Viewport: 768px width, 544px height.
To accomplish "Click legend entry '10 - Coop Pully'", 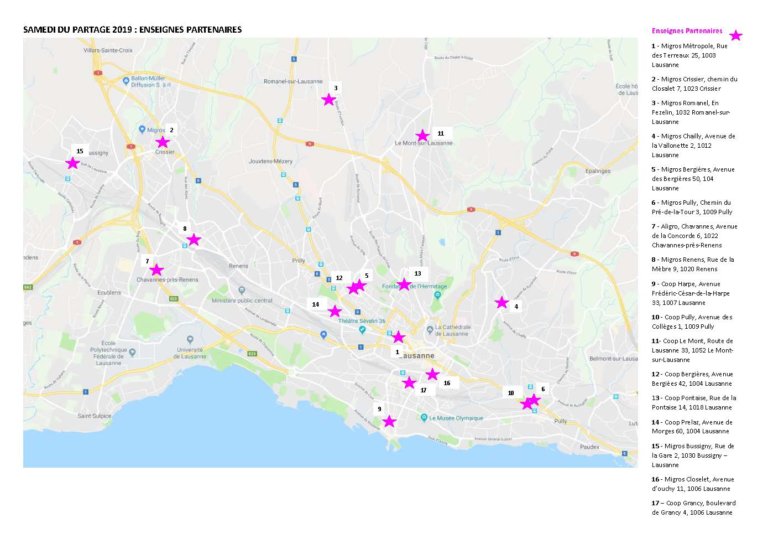I will tap(692, 321).
